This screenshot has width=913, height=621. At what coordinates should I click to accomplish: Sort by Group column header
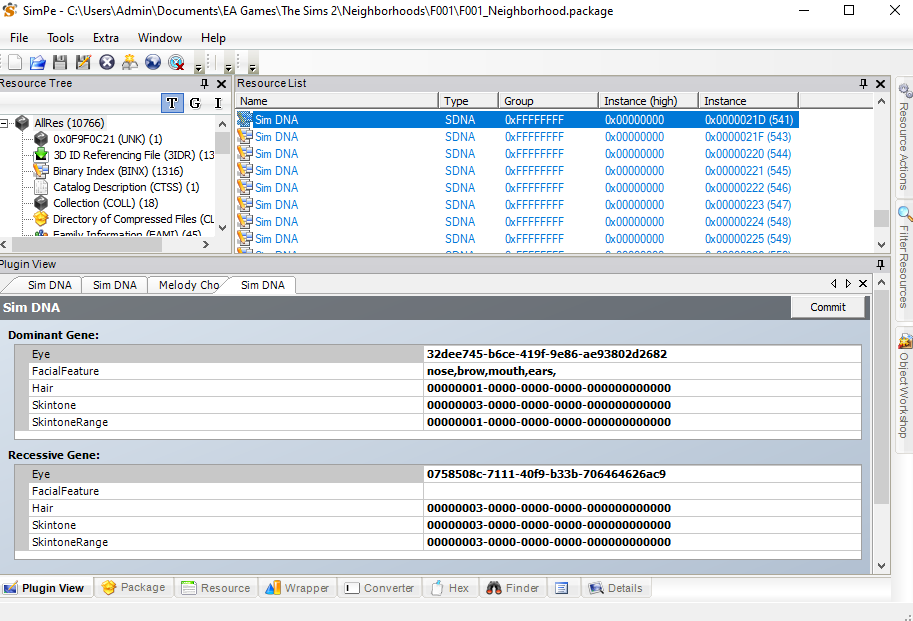click(548, 101)
